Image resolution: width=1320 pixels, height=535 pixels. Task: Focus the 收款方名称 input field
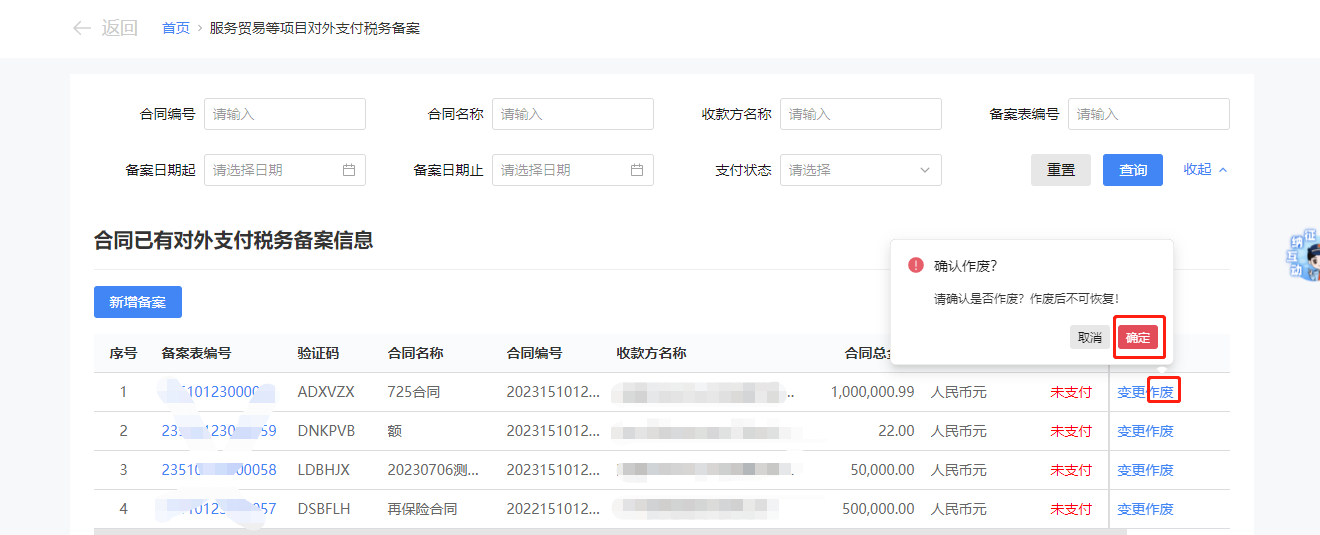click(x=861, y=114)
